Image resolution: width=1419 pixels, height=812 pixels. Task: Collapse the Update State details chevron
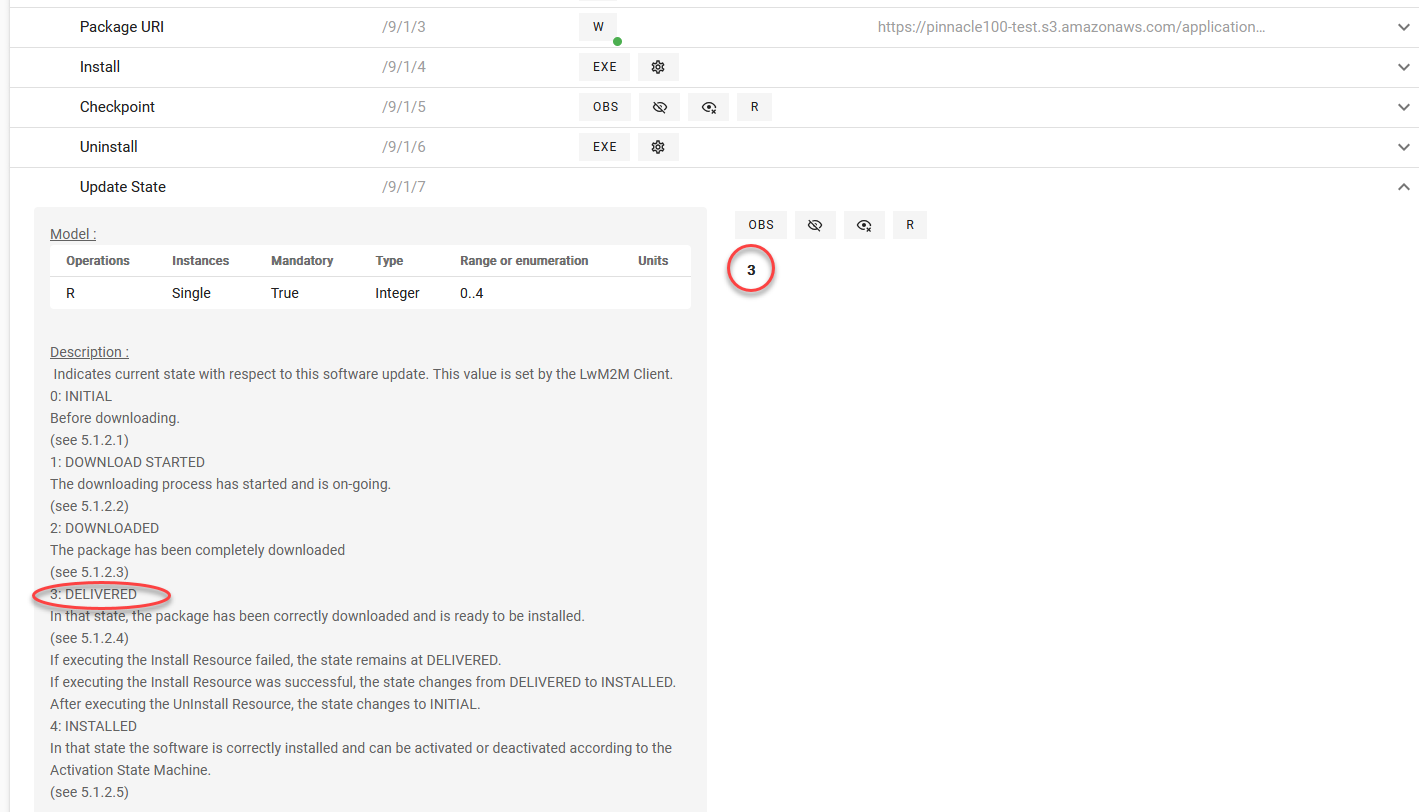pyautogui.click(x=1403, y=187)
